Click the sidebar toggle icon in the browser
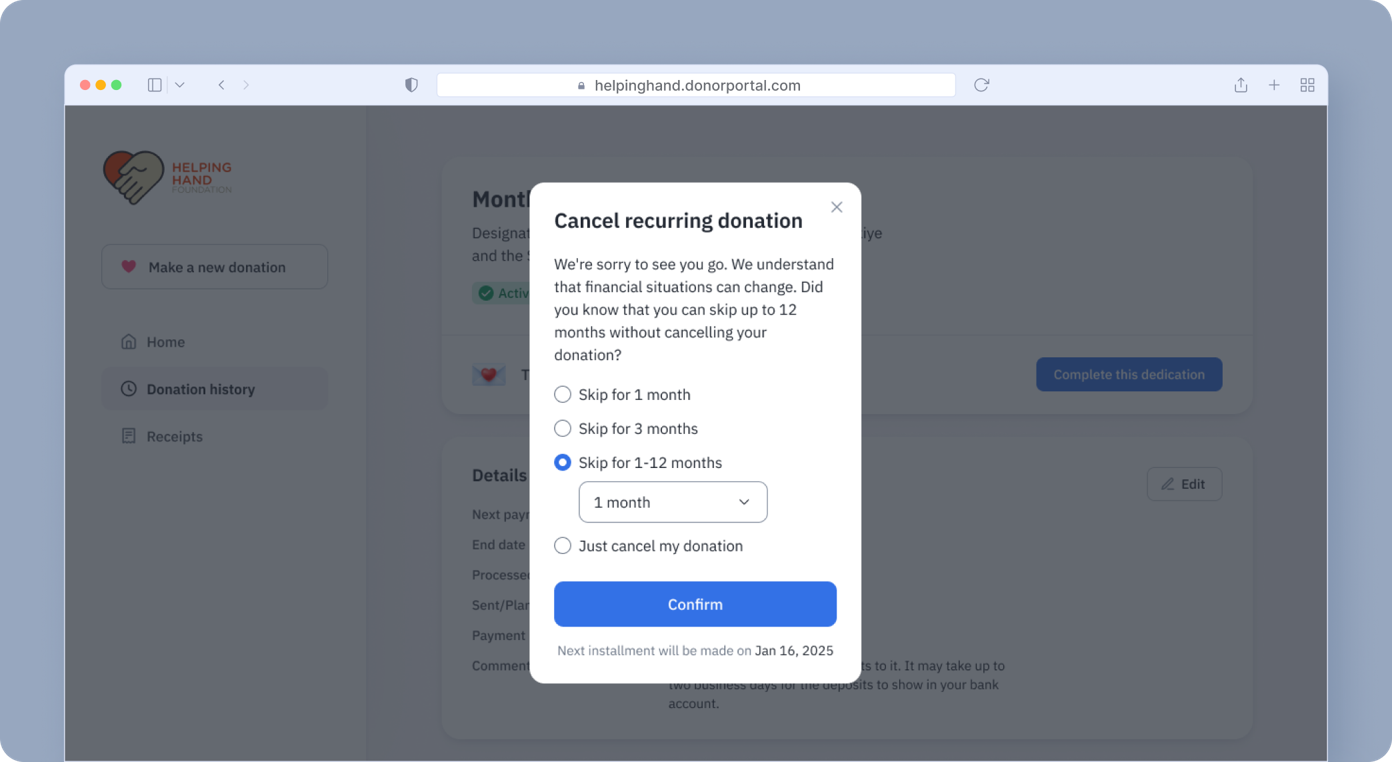The image size is (1392, 762). point(154,85)
